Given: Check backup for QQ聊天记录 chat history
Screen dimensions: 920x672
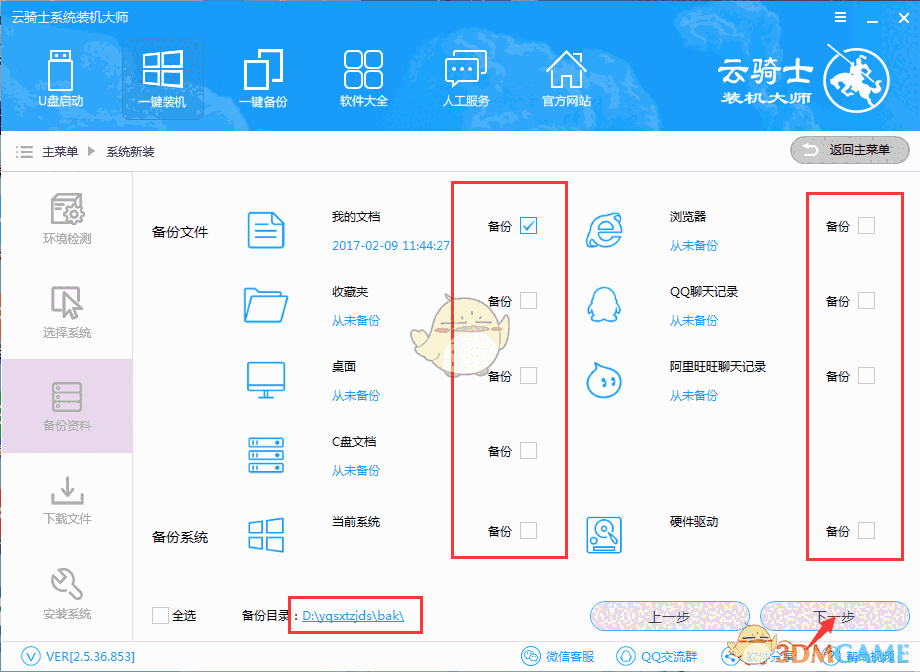Looking at the screenshot, I should [865, 300].
